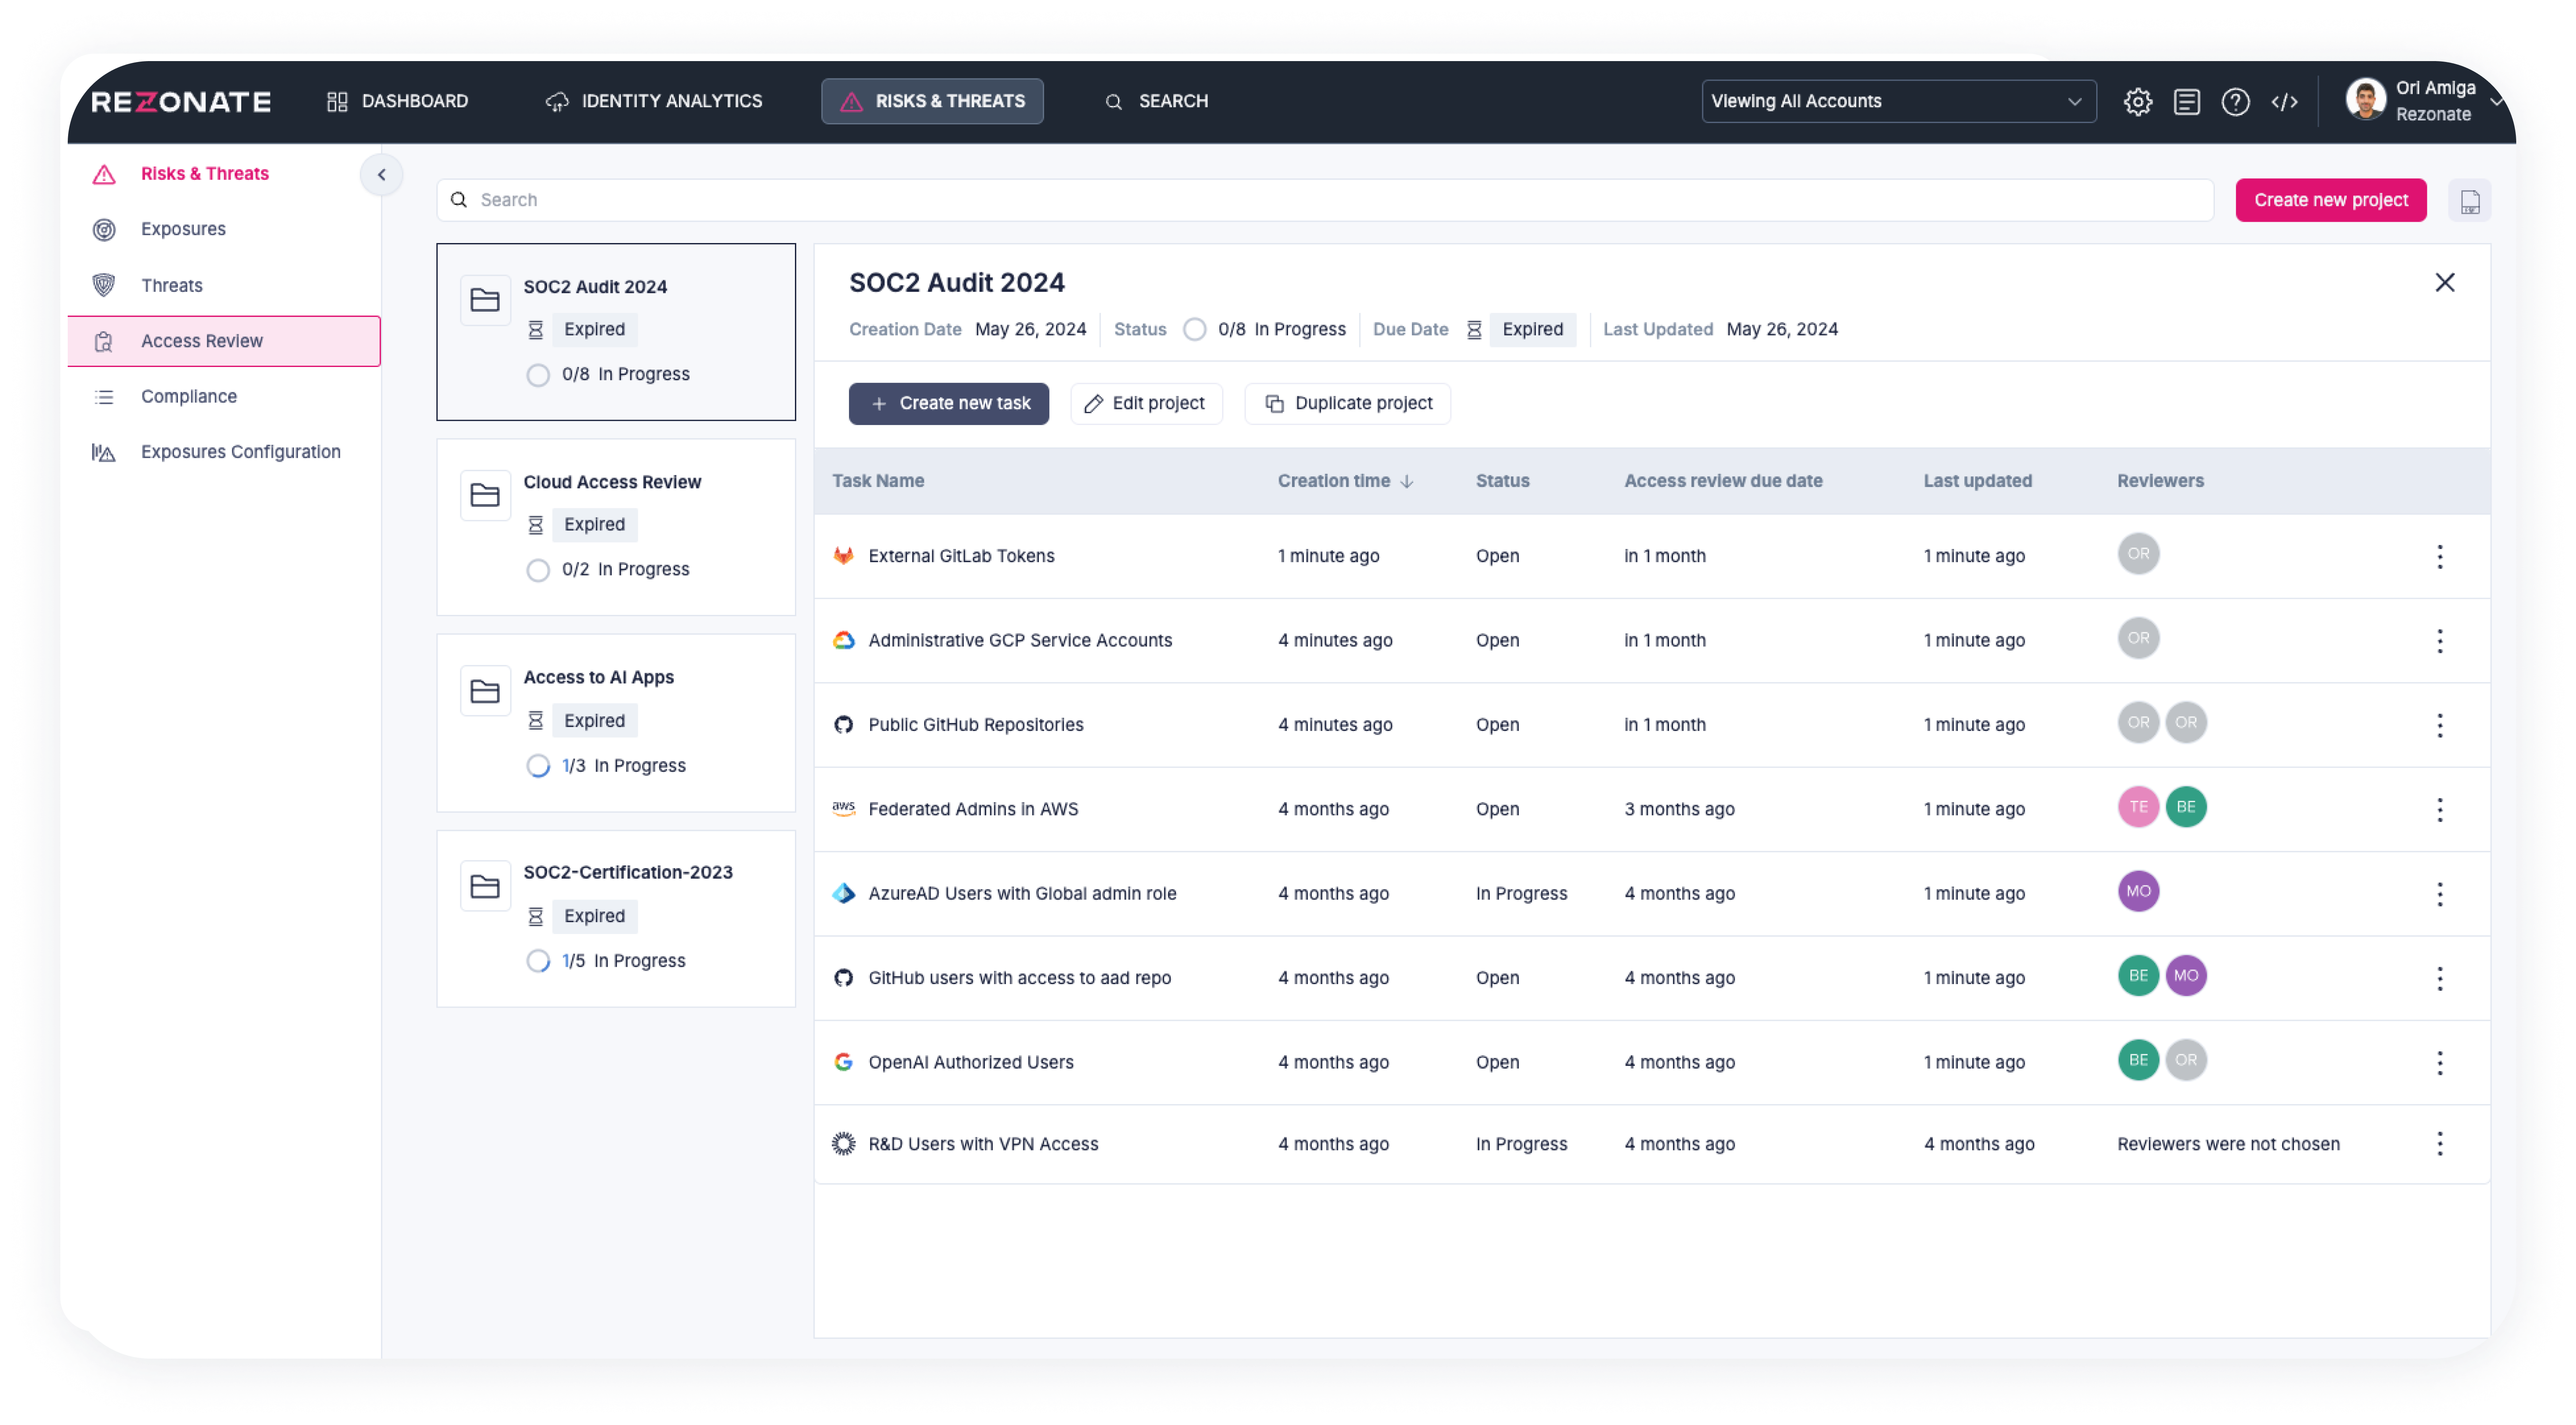Click Last updated column header
This screenshot has width=2576, height=1425.
coord(1977,481)
